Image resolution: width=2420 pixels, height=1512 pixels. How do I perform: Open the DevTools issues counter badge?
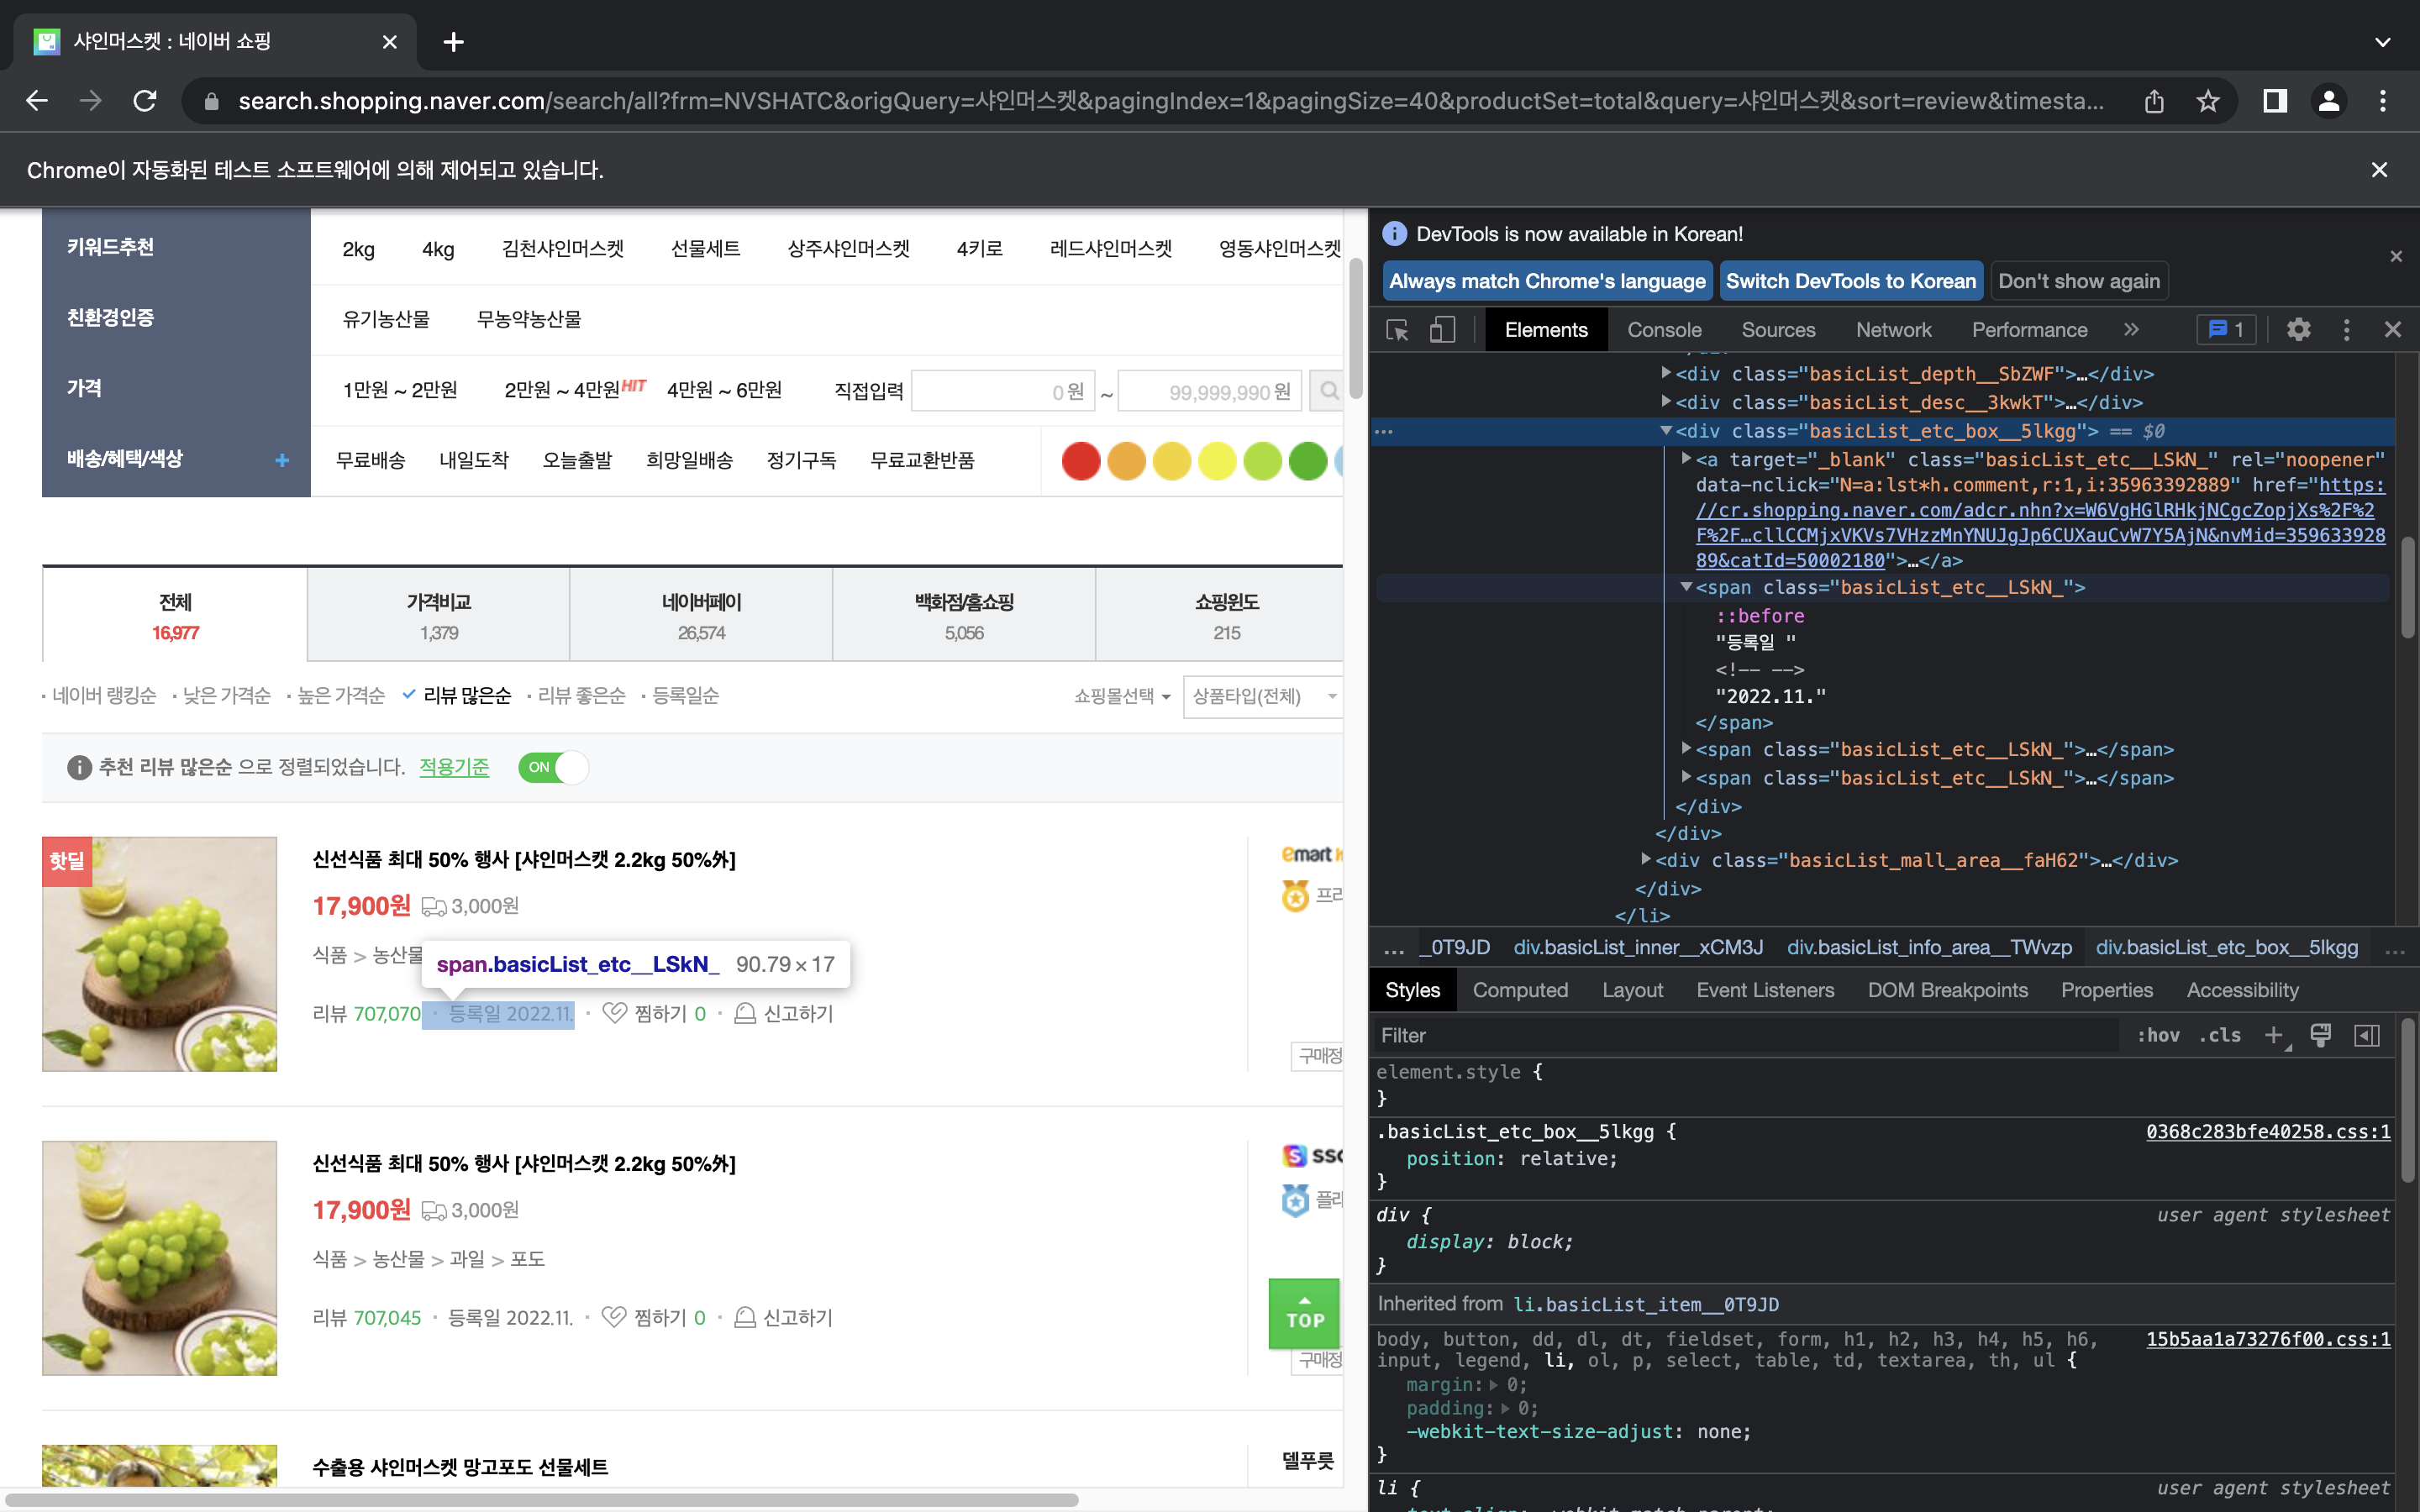pyautogui.click(x=2226, y=330)
